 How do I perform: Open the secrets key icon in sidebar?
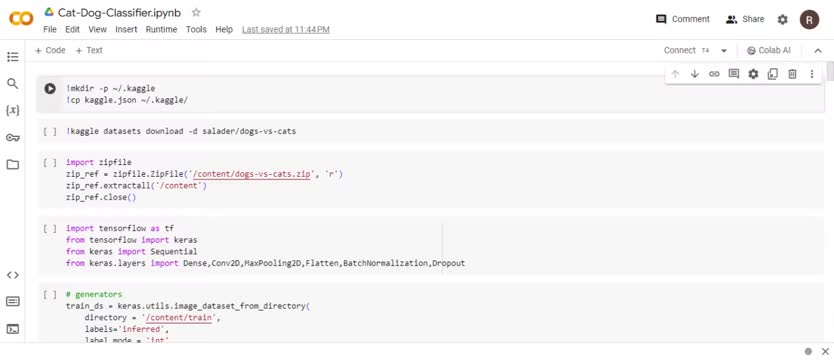pyautogui.click(x=13, y=138)
